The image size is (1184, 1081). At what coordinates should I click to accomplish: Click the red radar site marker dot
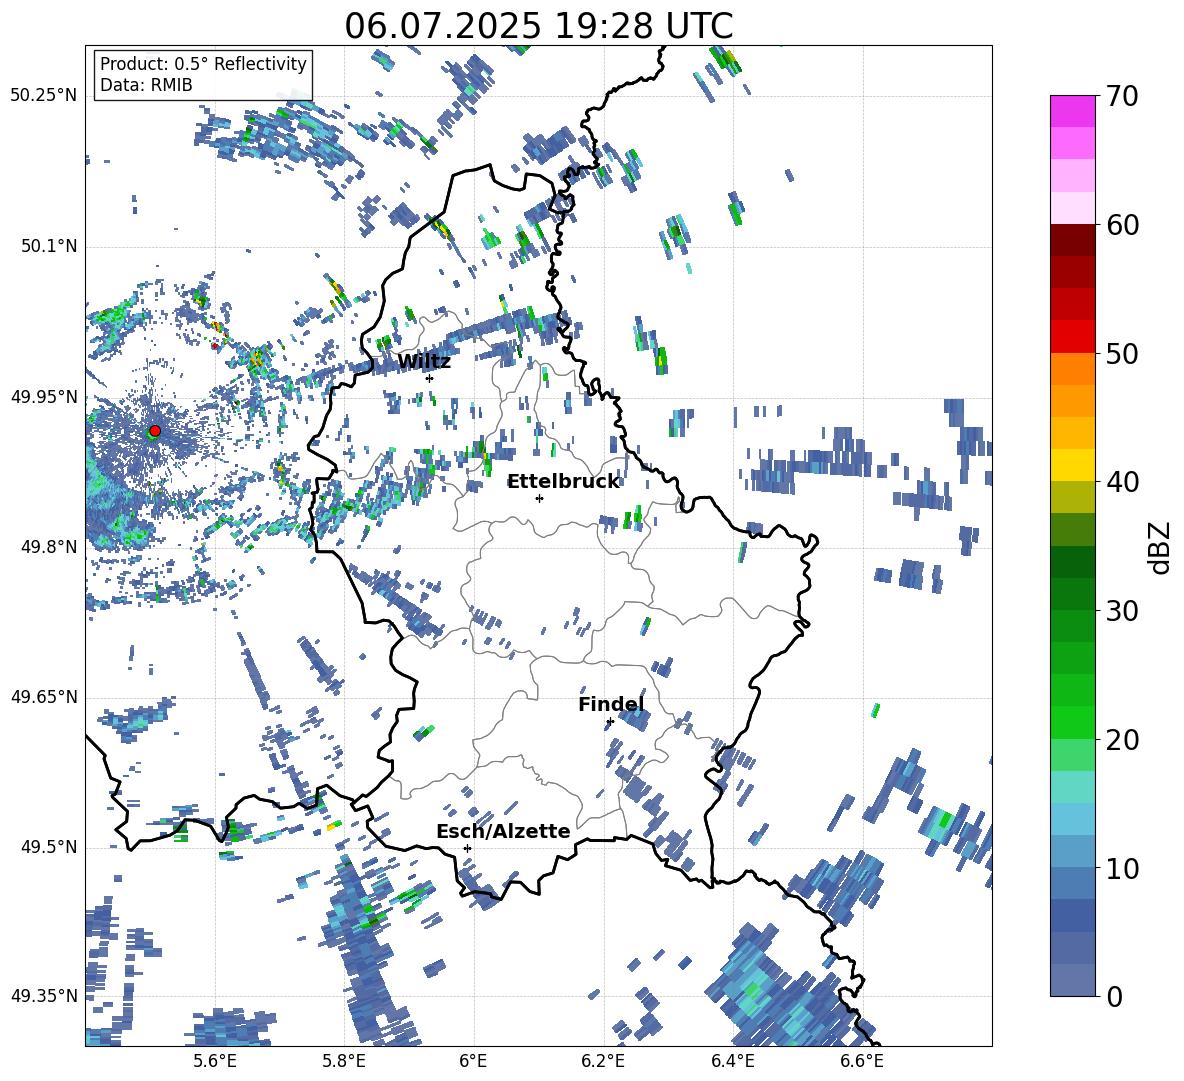click(155, 431)
